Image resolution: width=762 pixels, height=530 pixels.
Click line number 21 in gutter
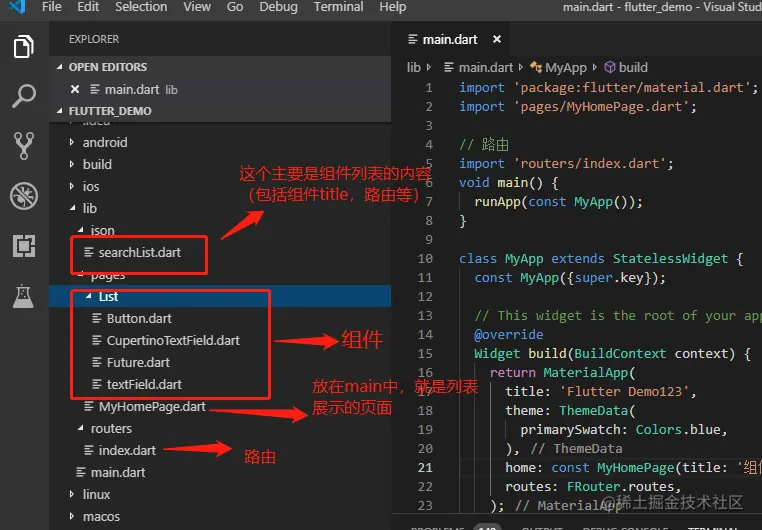pyautogui.click(x=425, y=467)
